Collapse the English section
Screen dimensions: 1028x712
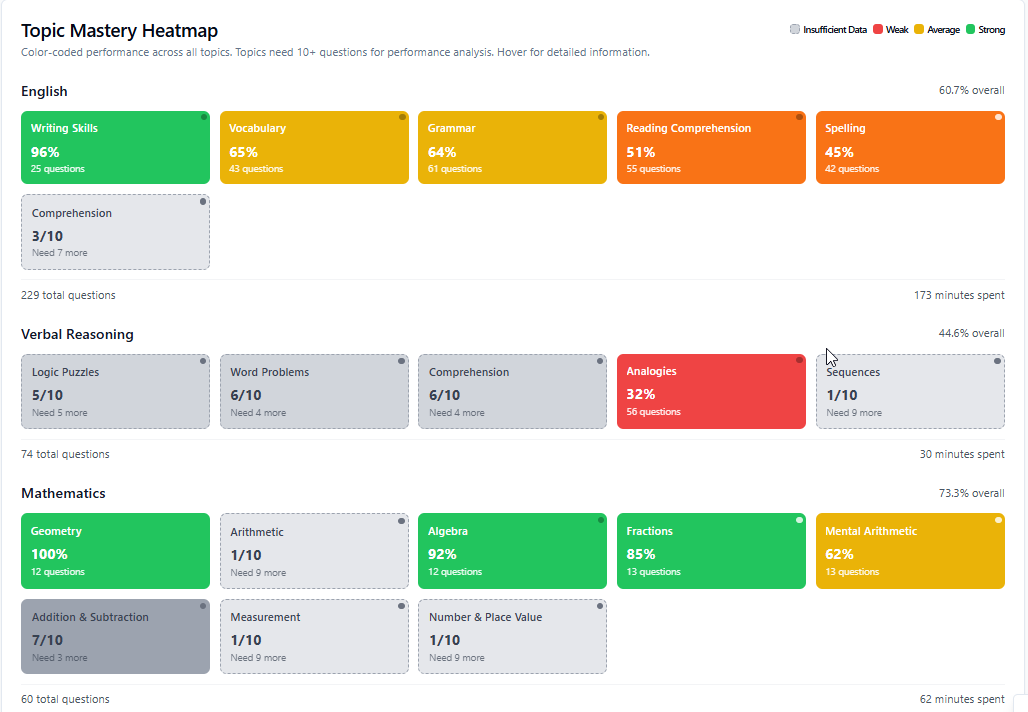pyautogui.click(x=44, y=91)
